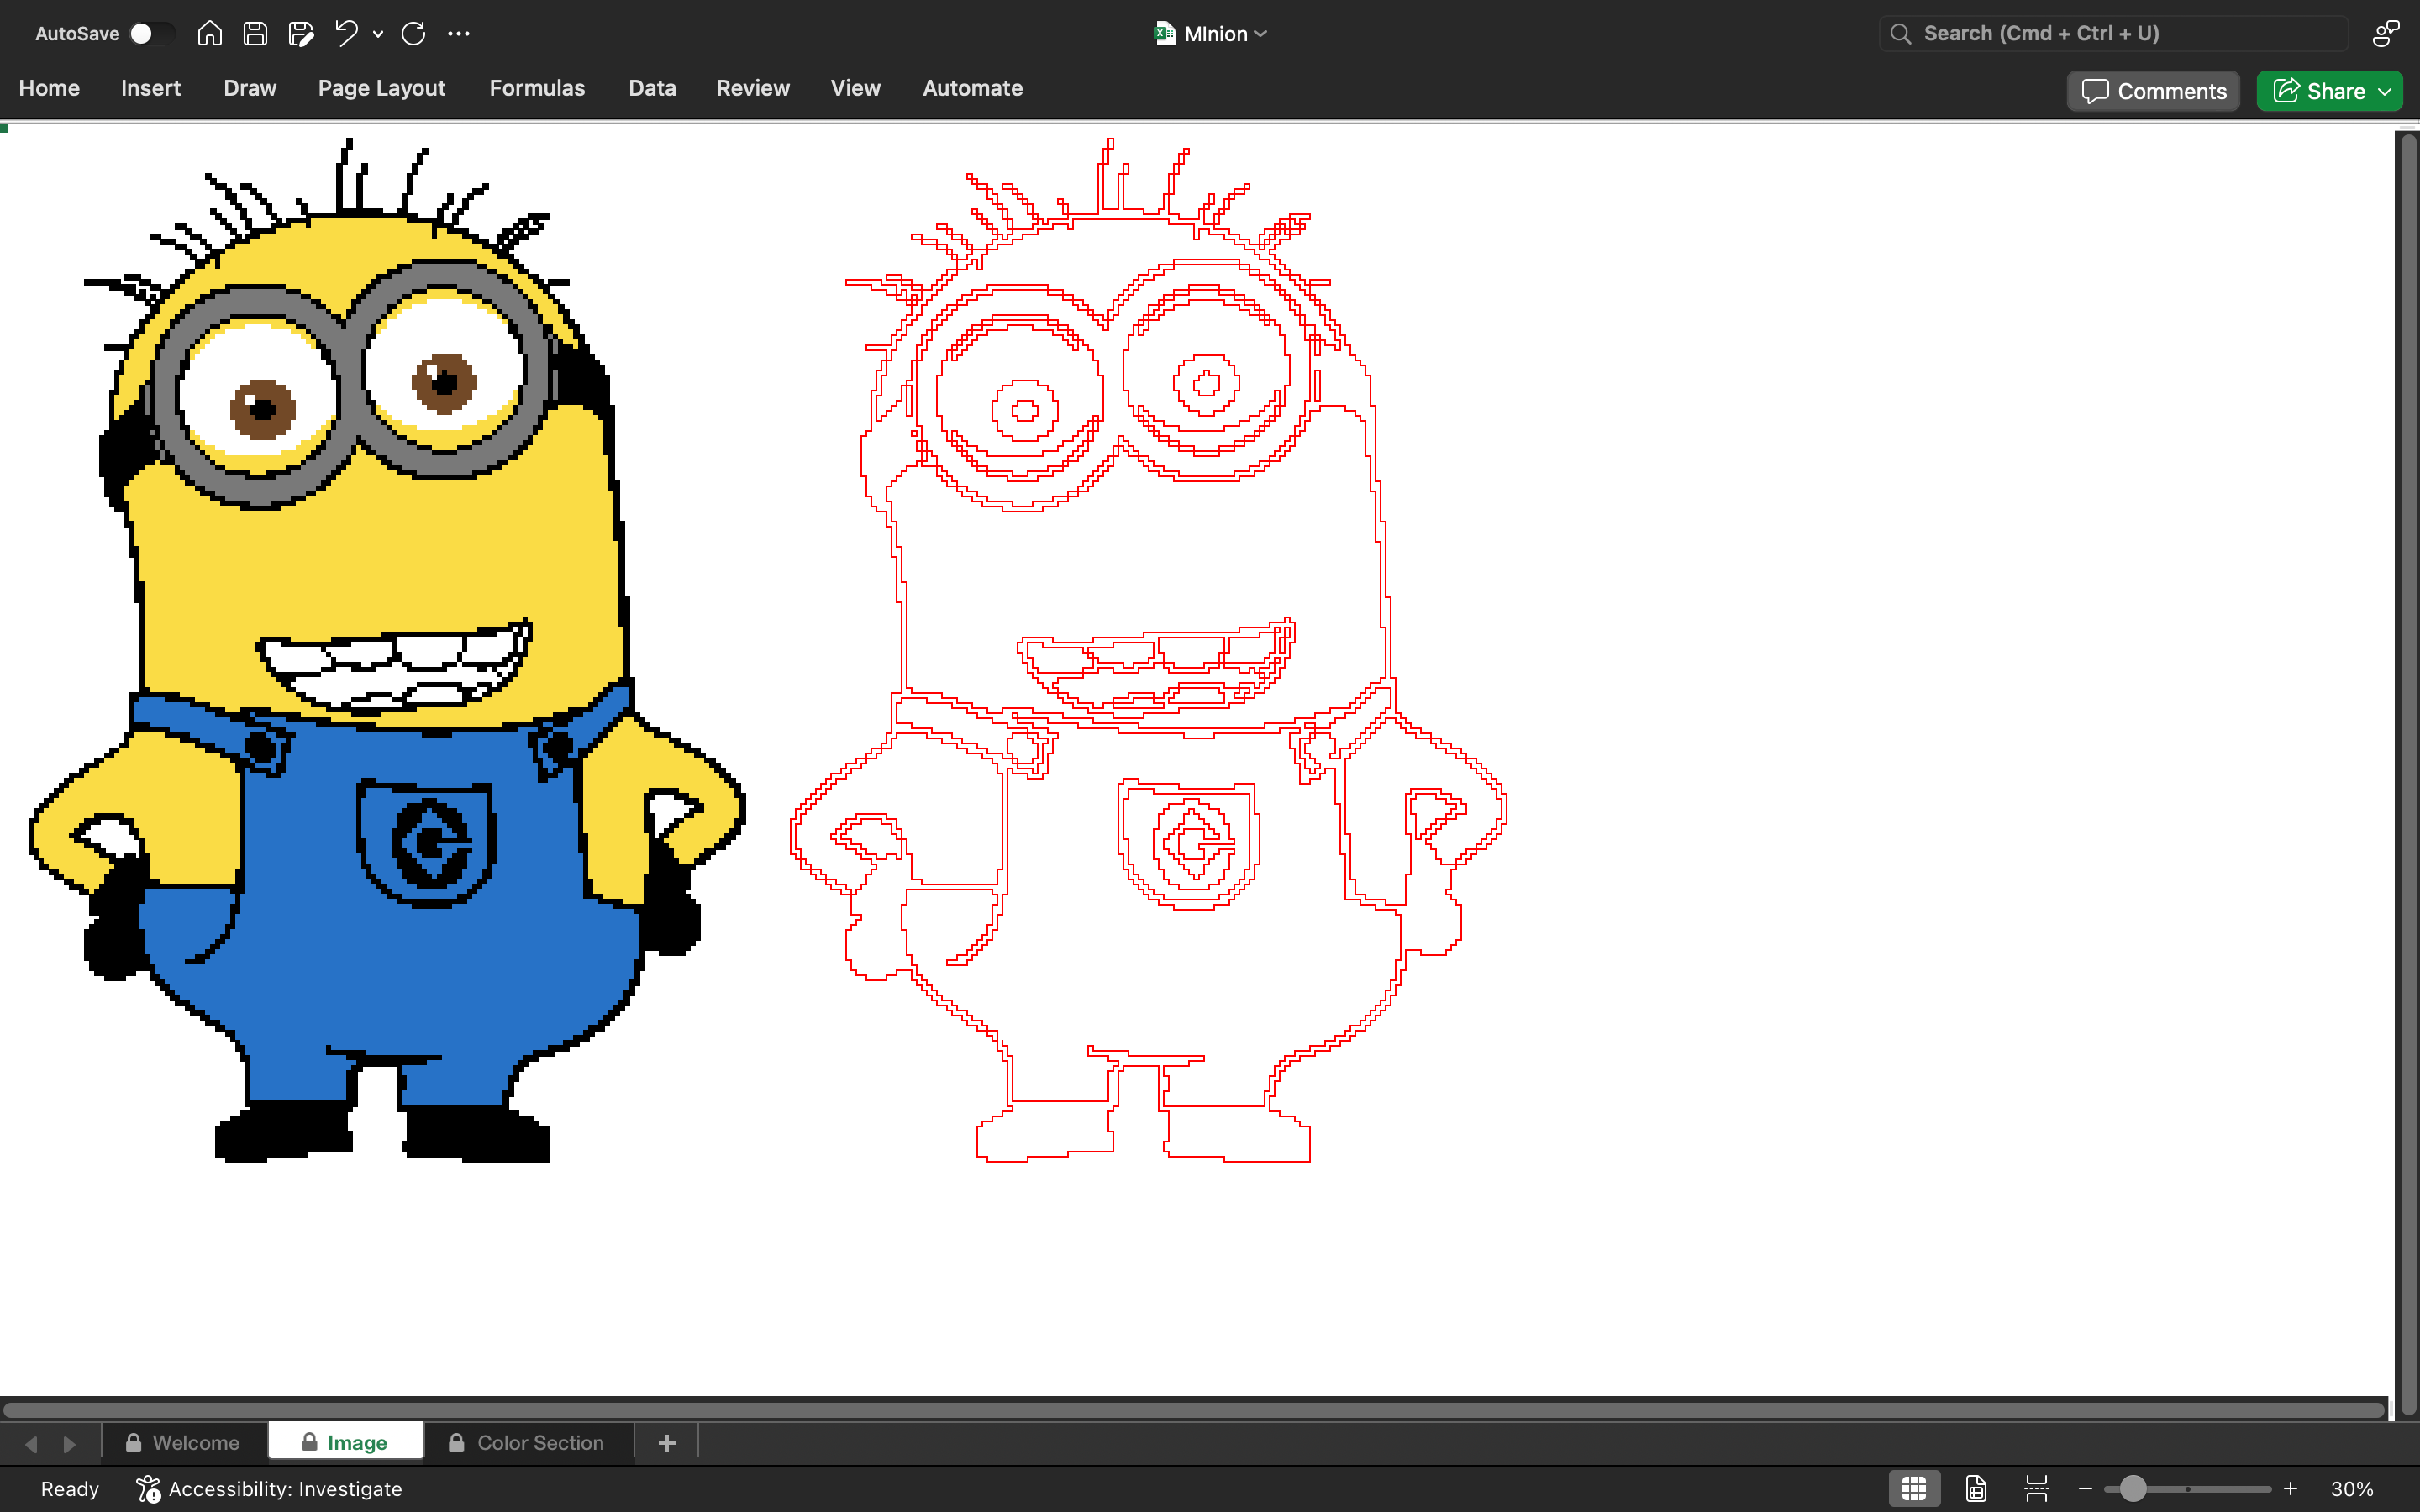Click the zoom out minus button
The height and width of the screenshot is (1512, 2420).
[2085, 1489]
